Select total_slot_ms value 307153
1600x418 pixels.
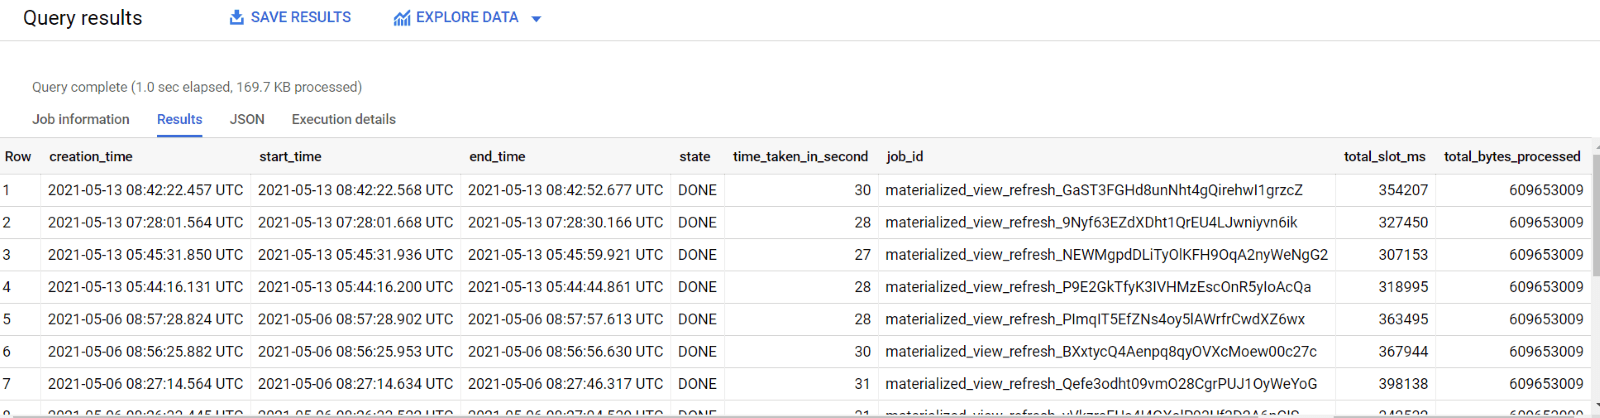coord(1403,255)
